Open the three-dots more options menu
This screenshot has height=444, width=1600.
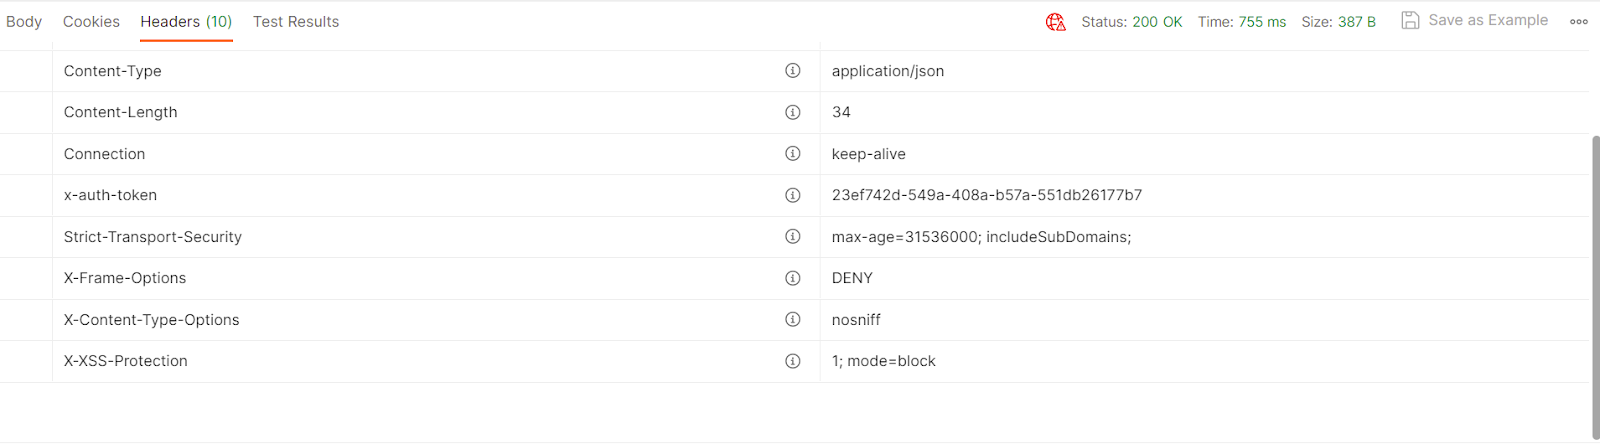point(1579,21)
